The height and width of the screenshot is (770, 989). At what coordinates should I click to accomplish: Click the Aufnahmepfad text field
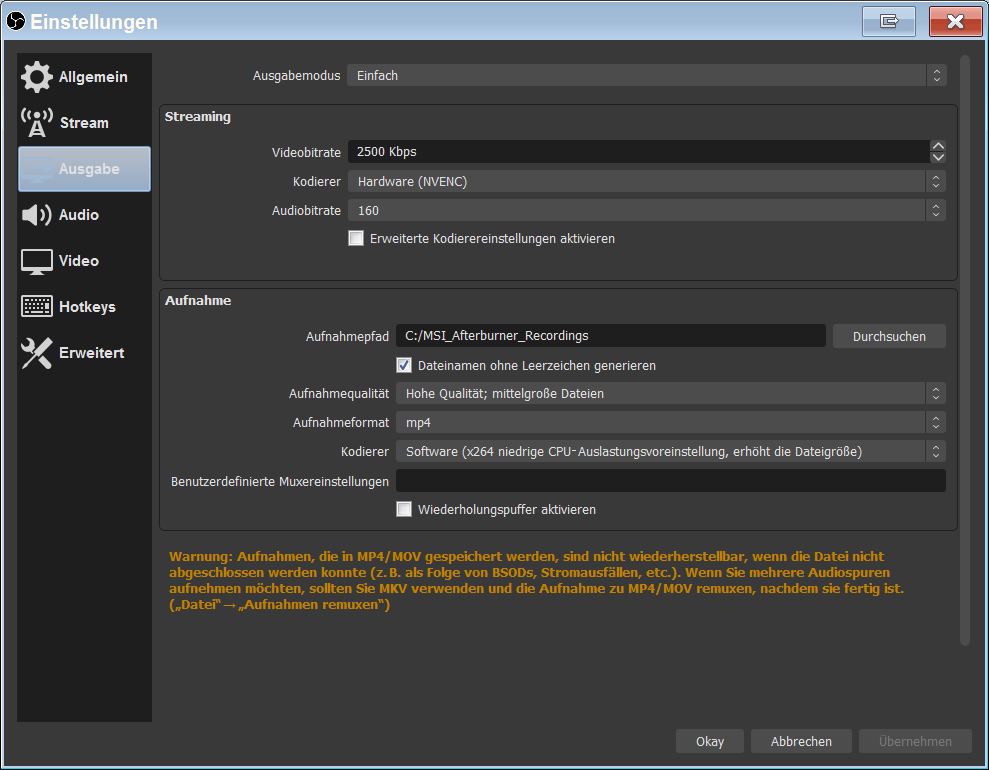pyautogui.click(x=611, y=336)
